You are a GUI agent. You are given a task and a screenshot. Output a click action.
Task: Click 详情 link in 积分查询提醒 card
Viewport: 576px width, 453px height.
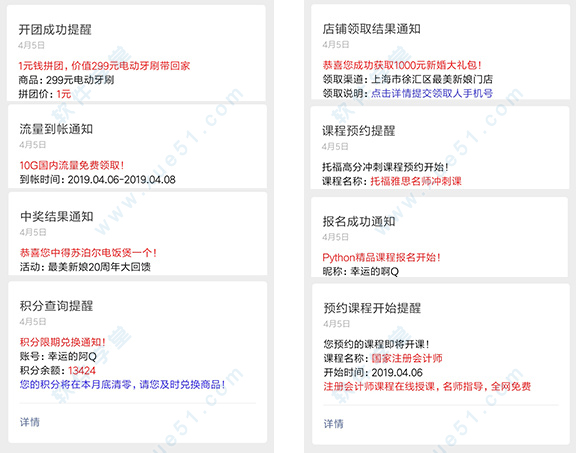(30, 422)
